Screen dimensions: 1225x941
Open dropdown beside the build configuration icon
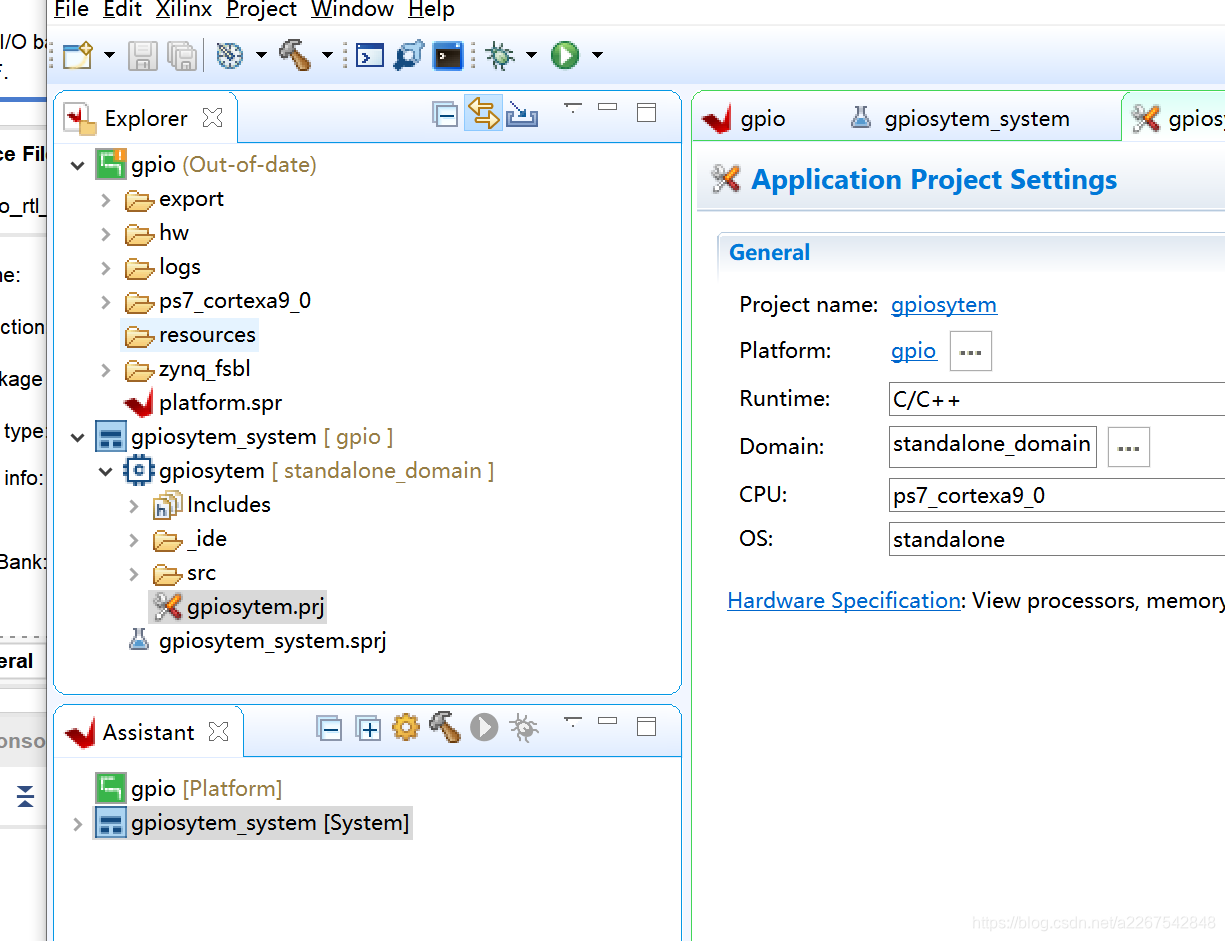(261, 55)
